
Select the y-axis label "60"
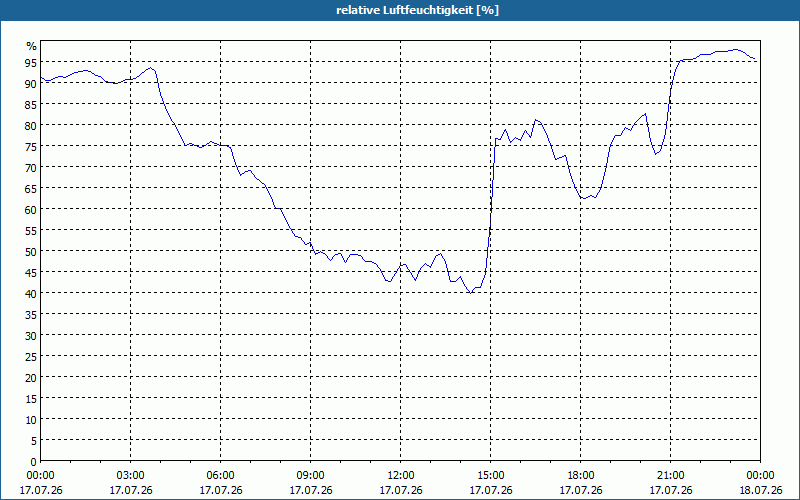pos(31,209)
